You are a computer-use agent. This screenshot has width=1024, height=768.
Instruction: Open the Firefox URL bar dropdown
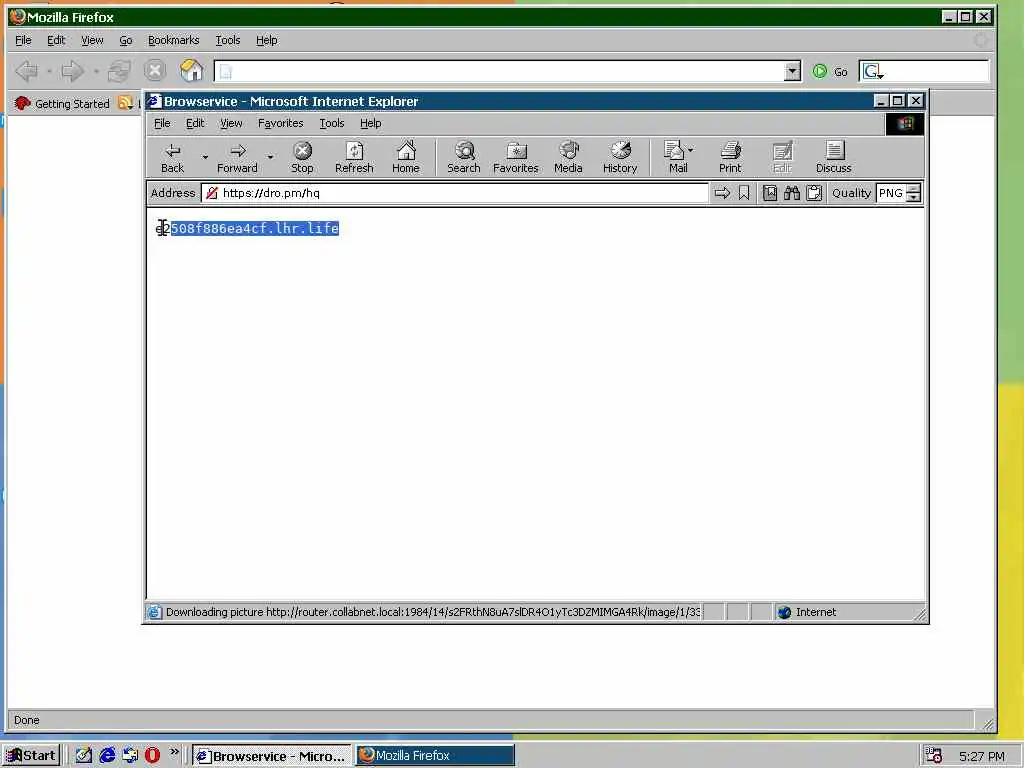click(792, 71)
